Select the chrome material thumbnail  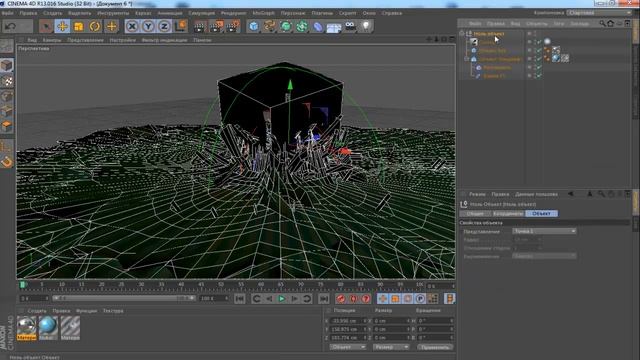pos(27,328)
